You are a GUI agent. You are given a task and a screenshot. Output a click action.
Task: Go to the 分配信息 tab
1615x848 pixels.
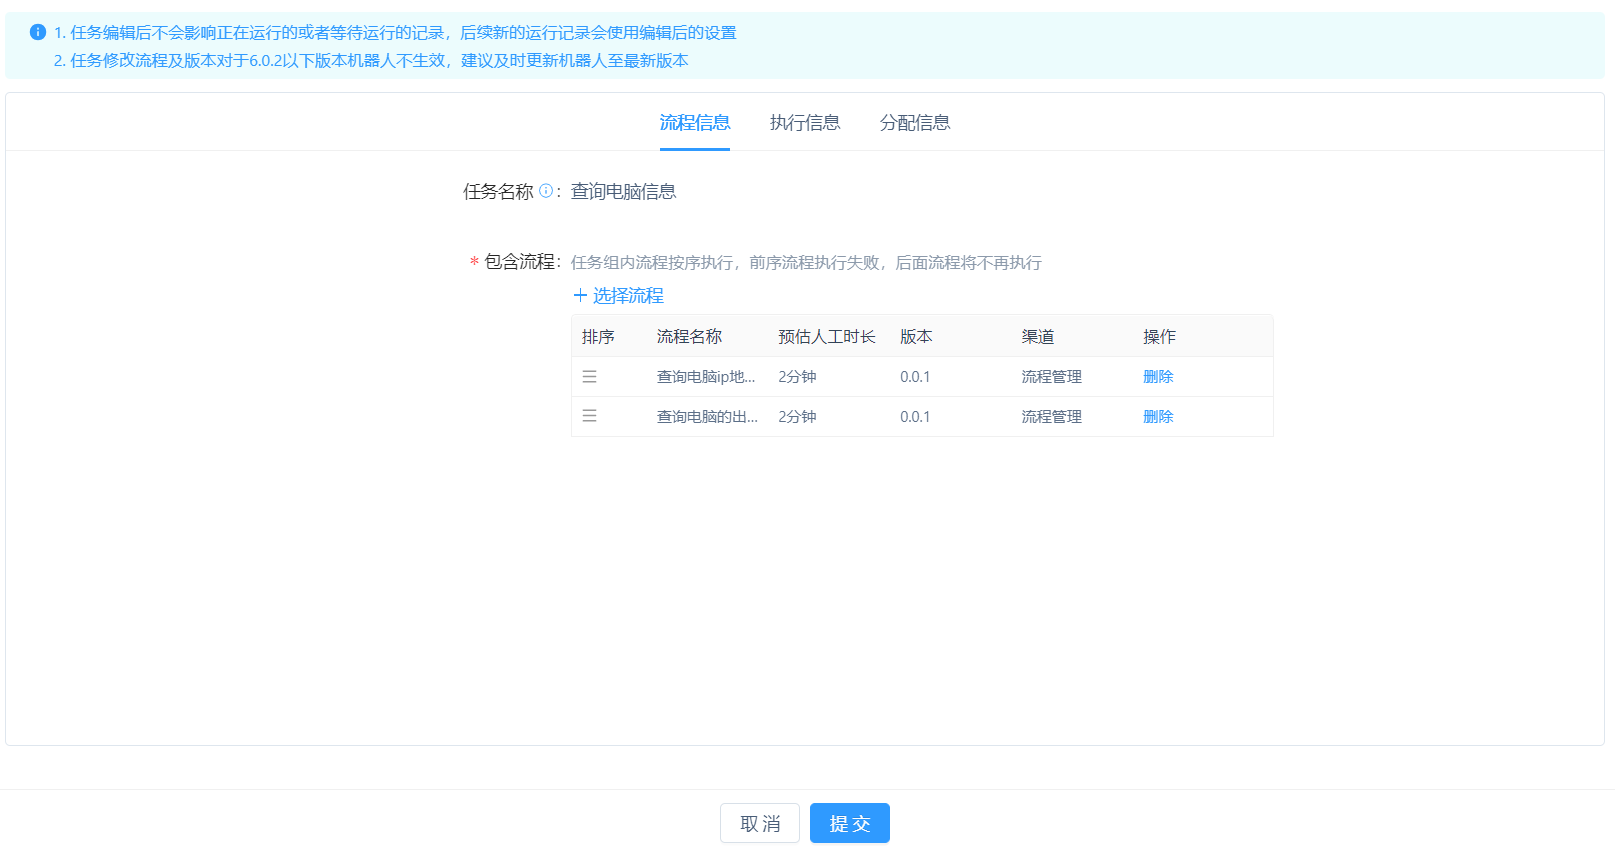pos(914,123)
